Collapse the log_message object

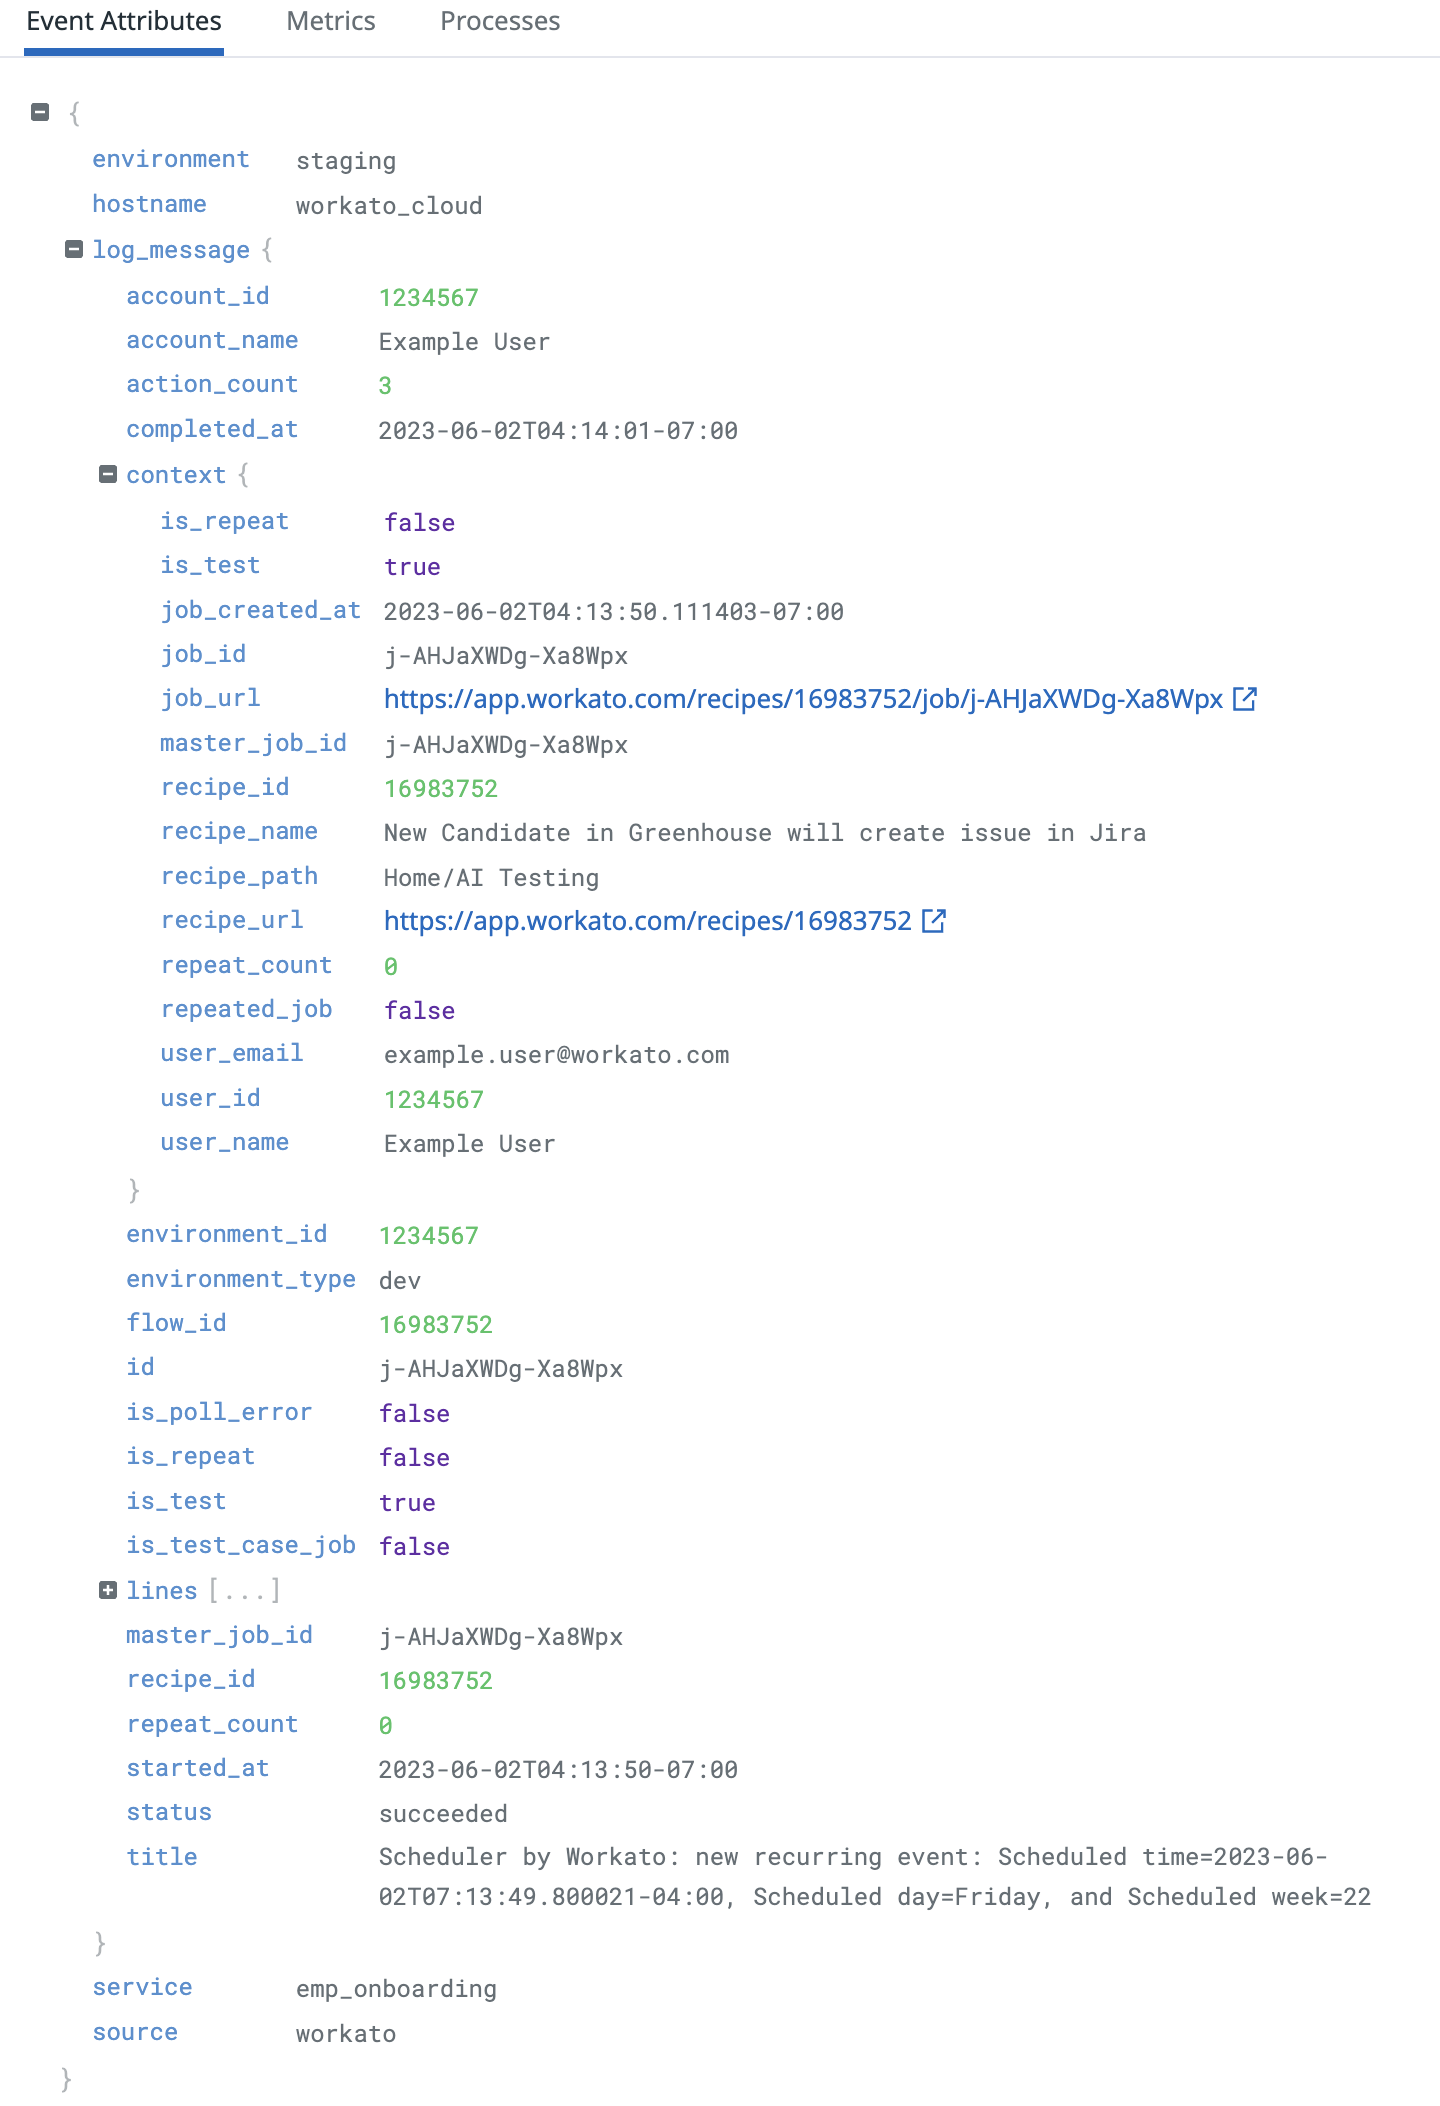[x=73, y=249]
